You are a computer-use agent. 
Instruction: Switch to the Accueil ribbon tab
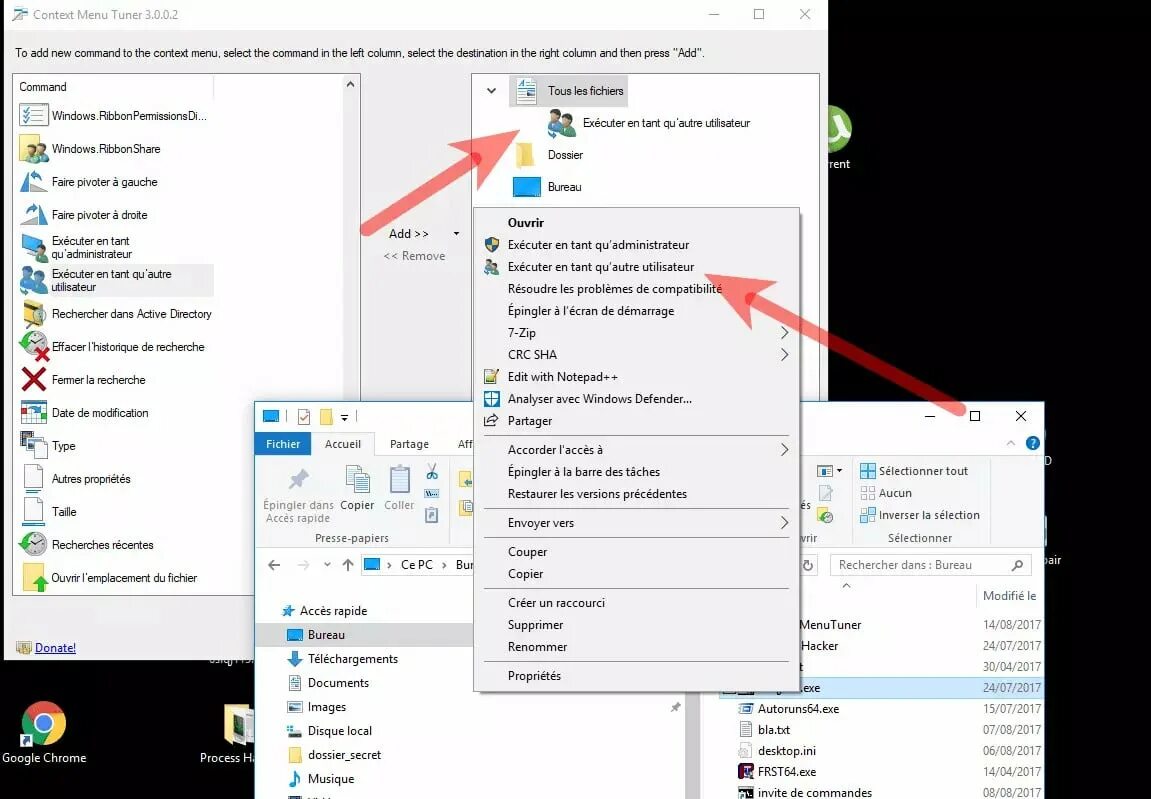point(343,444)
